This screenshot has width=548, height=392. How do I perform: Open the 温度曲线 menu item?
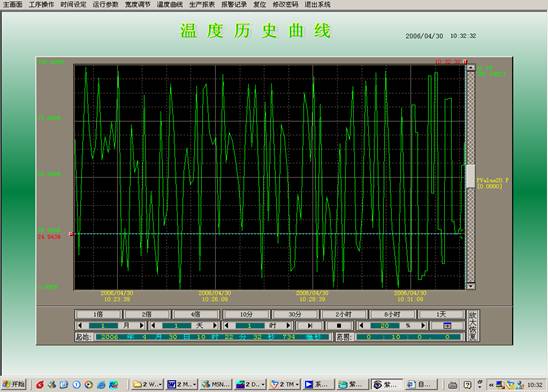(170, 5)
